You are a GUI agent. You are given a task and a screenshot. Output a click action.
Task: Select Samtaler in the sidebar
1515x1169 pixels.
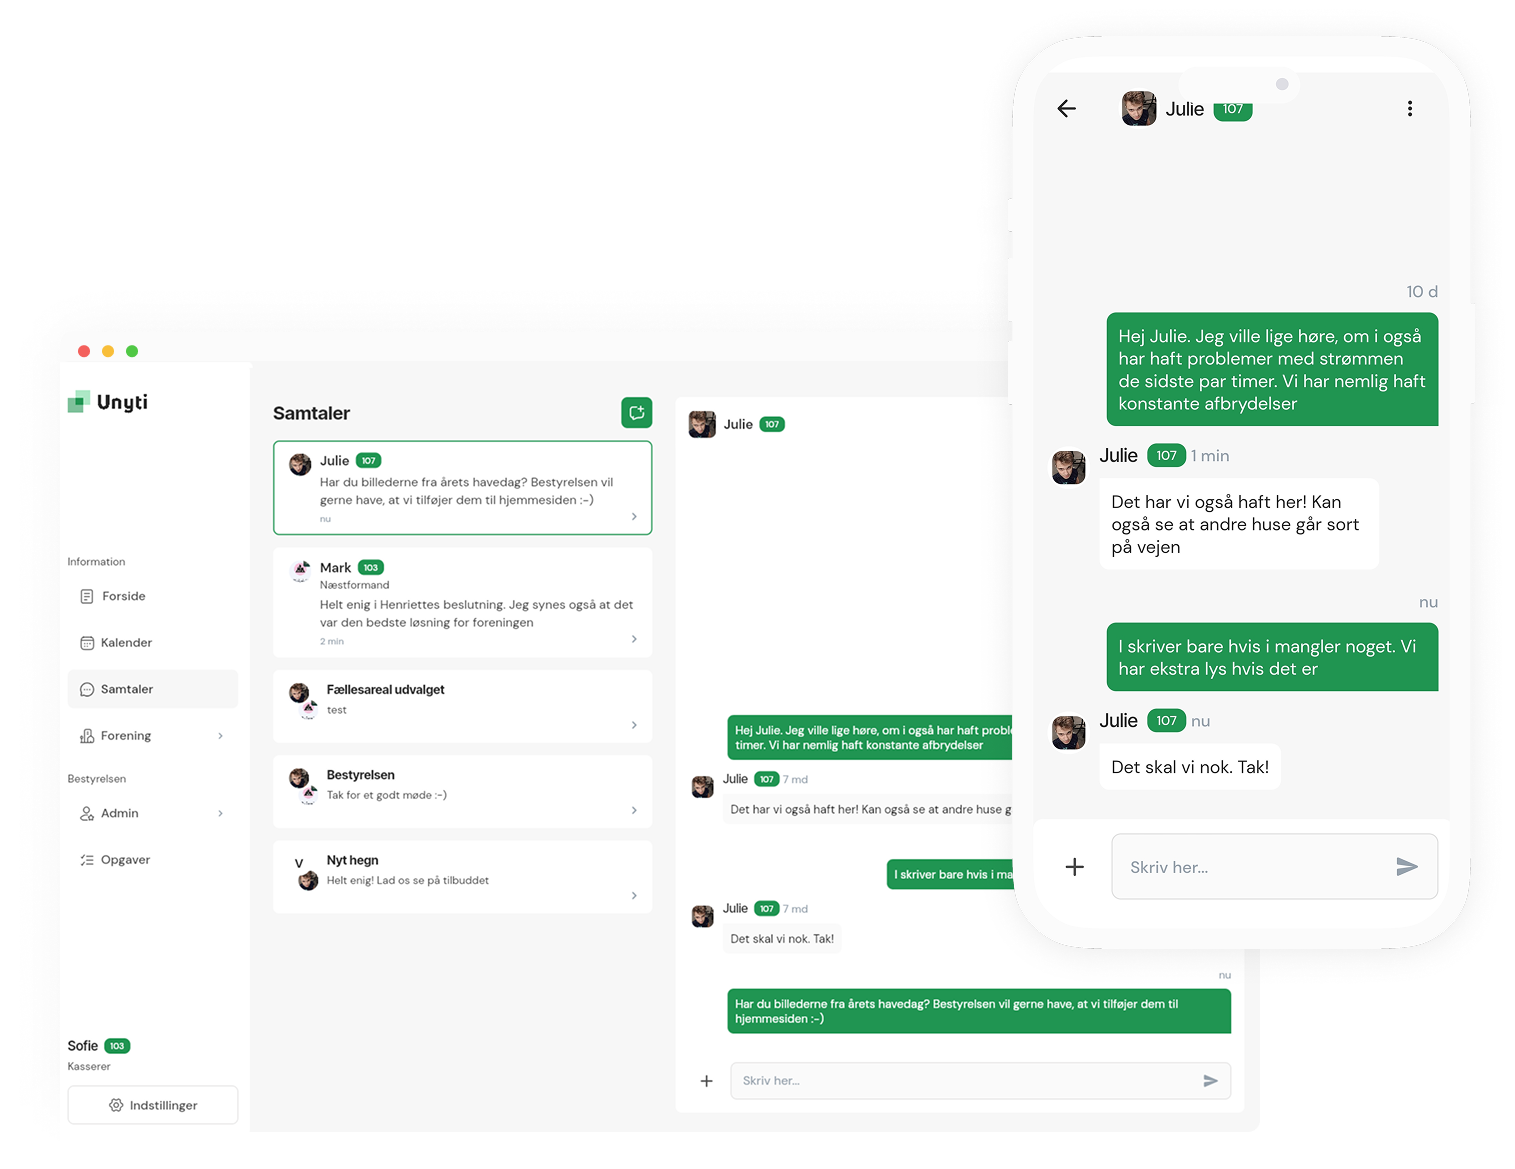click(153, 689)
